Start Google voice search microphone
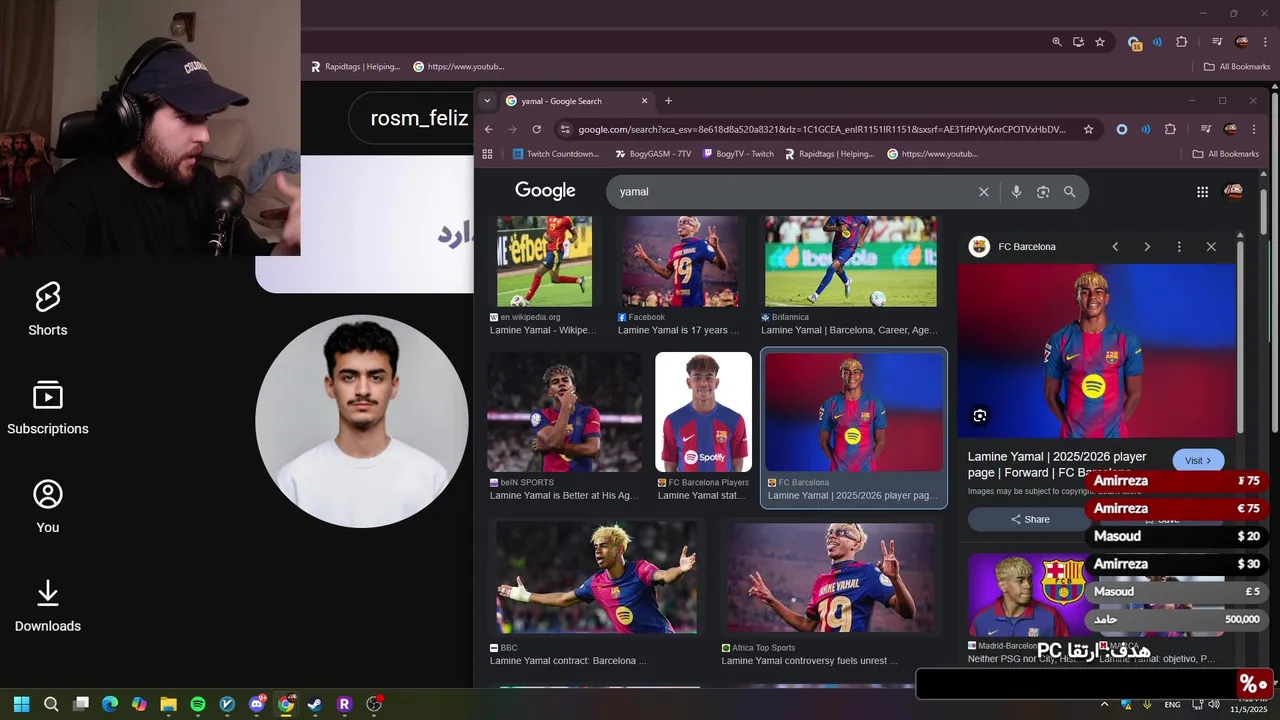 (1016, 192)
